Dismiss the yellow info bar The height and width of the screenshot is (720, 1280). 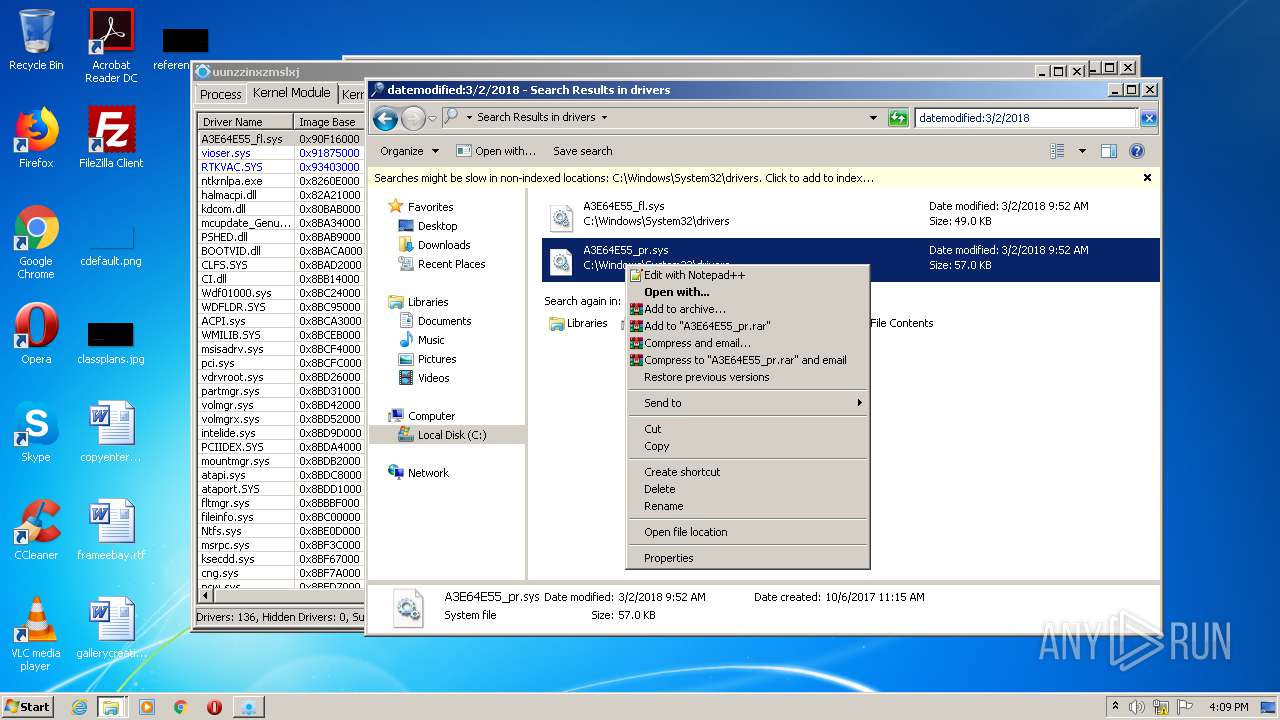click(1147, 178)
